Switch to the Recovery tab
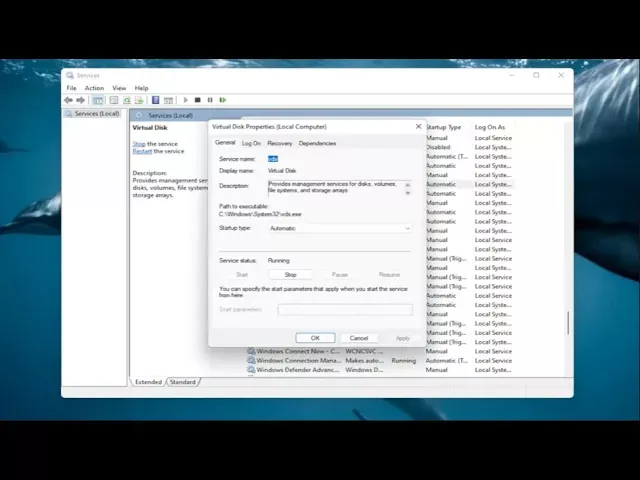 click(x=280, y=143)
